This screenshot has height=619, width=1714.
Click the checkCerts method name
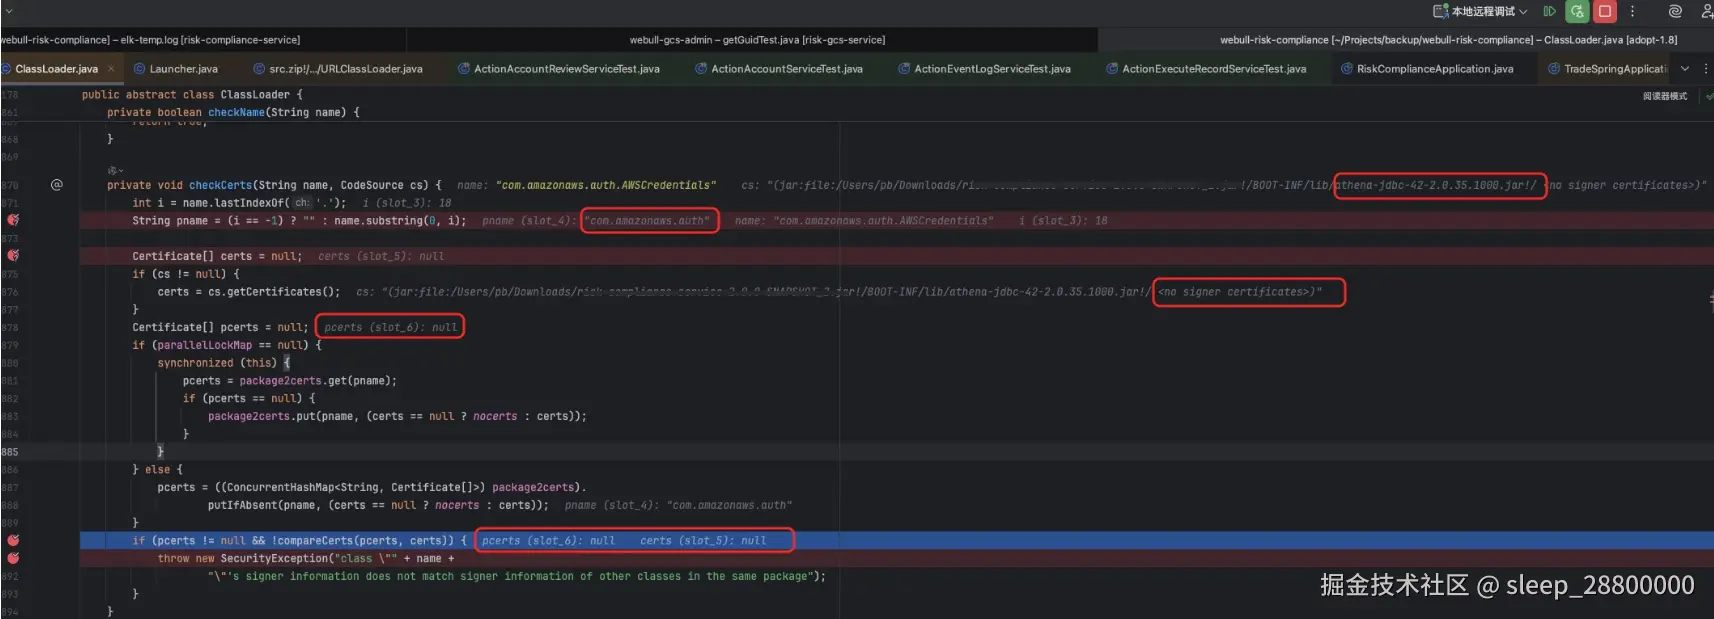(220, 185)
